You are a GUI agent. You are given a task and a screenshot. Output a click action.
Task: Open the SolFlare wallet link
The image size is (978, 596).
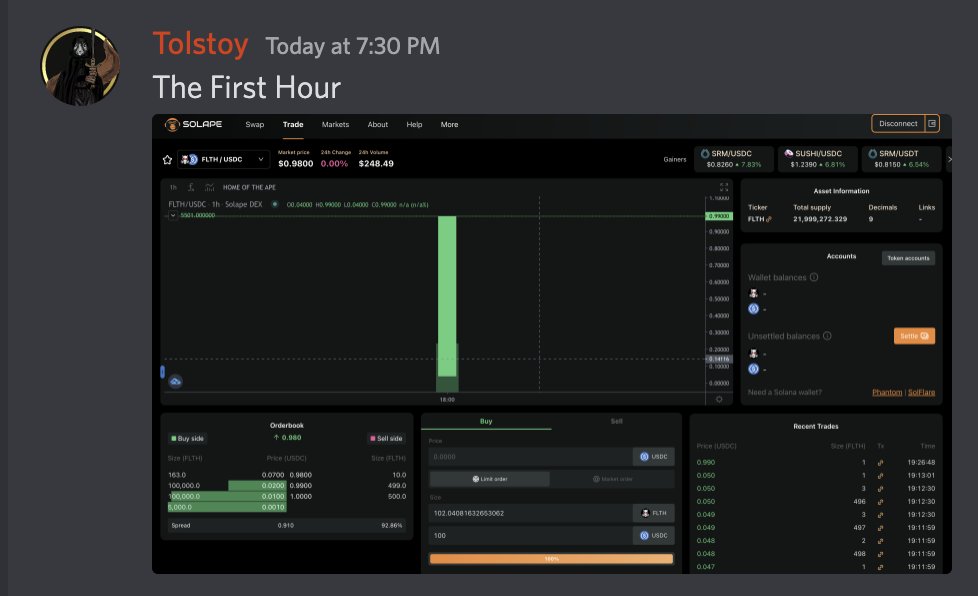[x=921, y=392]
